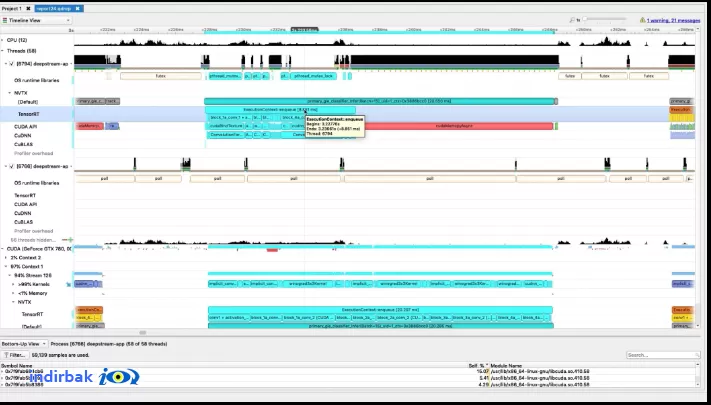Image resolution: width=711 pixels, height=405 pixels.
Task: Click the horizontal timeline scrollbar handle
Action: 142,333
